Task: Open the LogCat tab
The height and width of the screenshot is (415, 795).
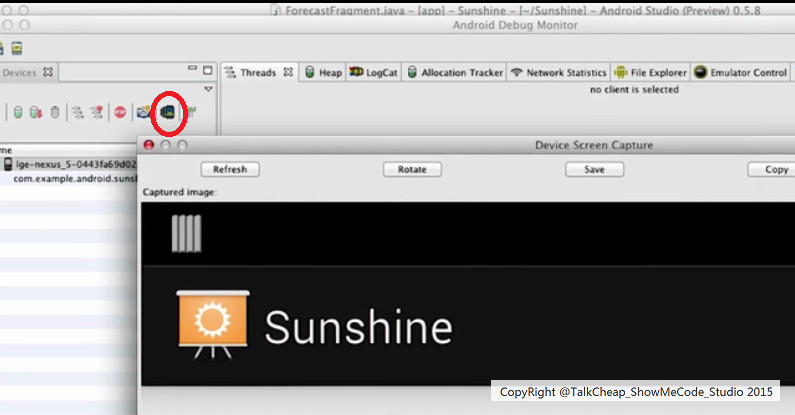Action: click(x=374, y=72)
